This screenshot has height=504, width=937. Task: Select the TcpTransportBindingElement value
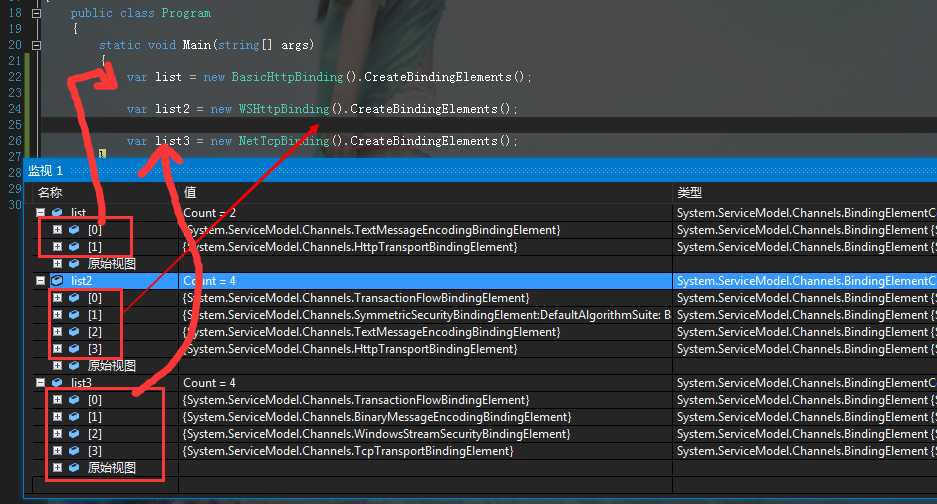tap(348, 451)
